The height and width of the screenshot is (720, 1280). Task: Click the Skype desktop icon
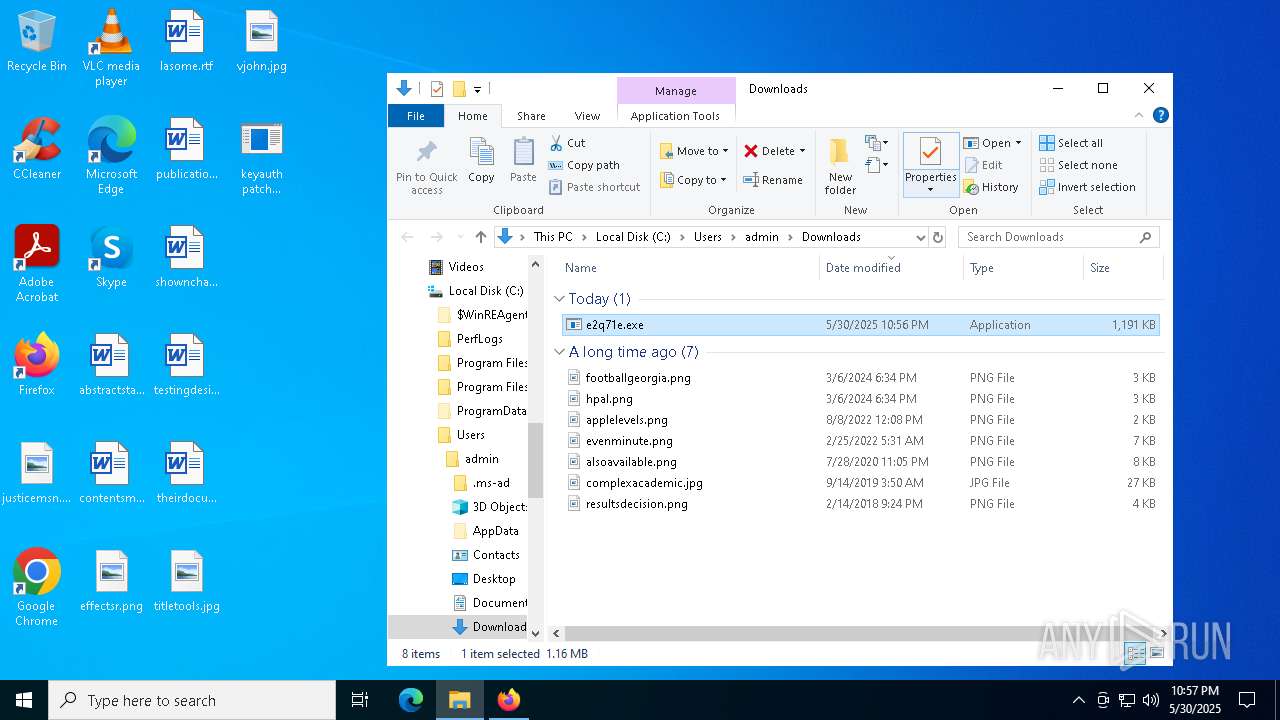click(x=111, y=257)
